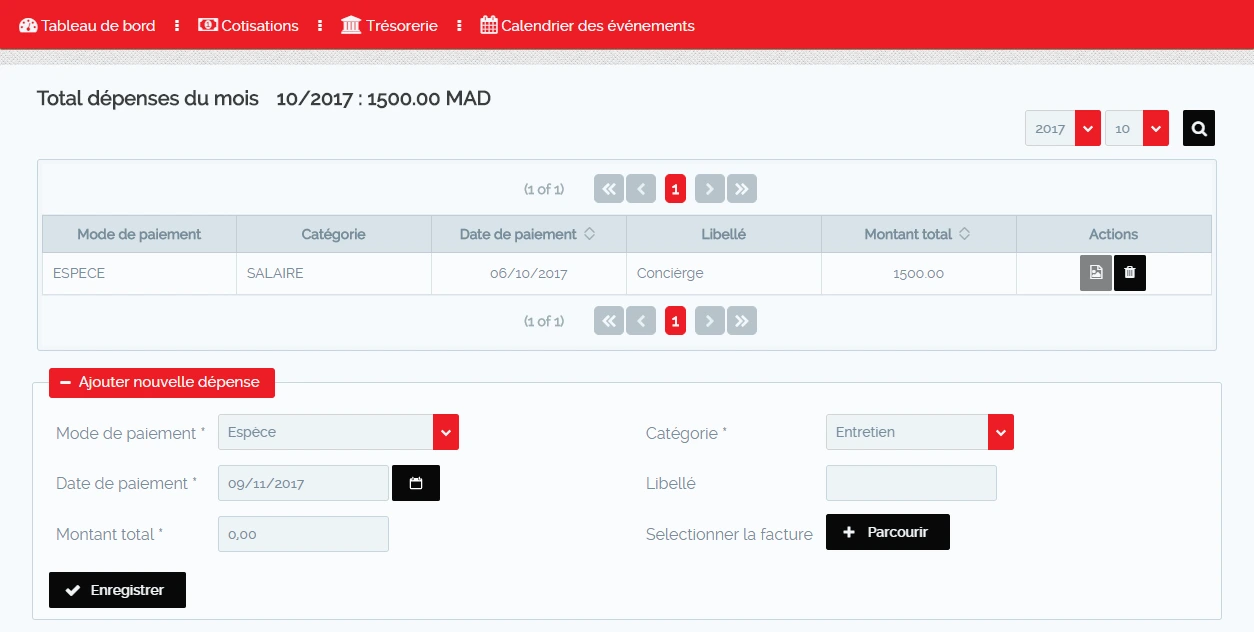The width and height of the screenshot is (1254, 632).
Task: Focus the Libellé input field
Action: pyautogui.click(x=911, y=483)
